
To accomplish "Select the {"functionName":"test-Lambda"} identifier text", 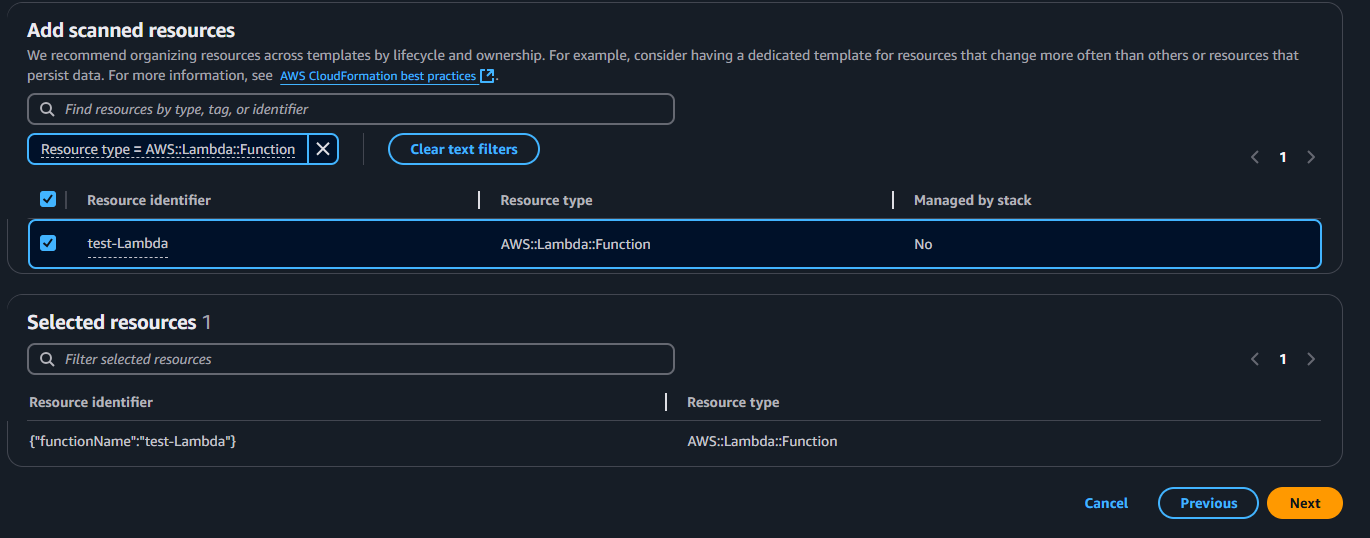I will pyautogui.click(x=133, y=441).
